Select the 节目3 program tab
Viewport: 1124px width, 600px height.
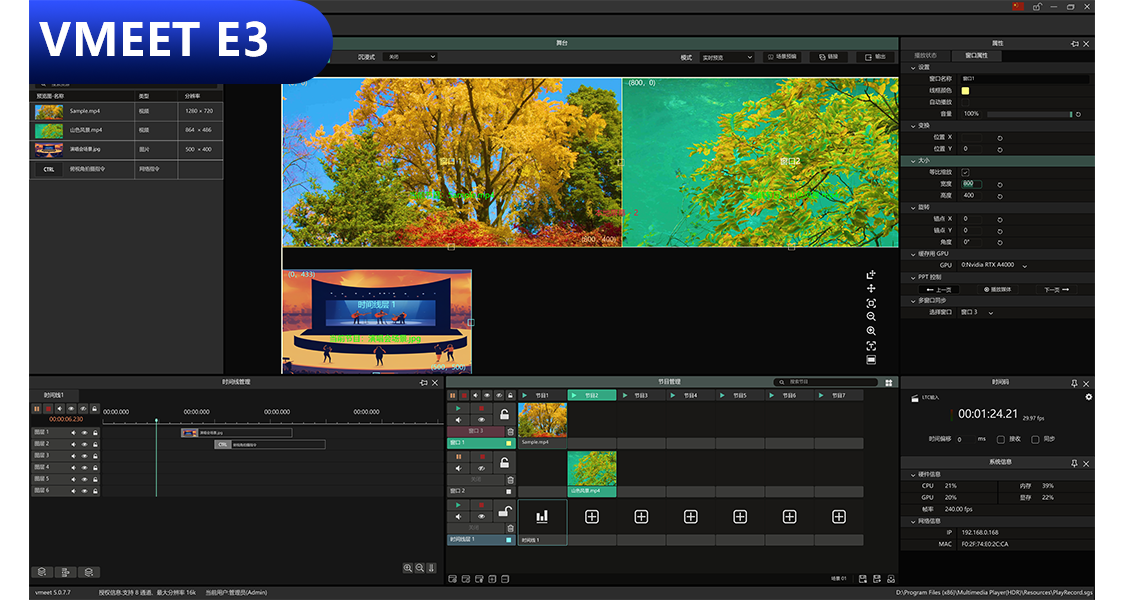pos(640,396)
